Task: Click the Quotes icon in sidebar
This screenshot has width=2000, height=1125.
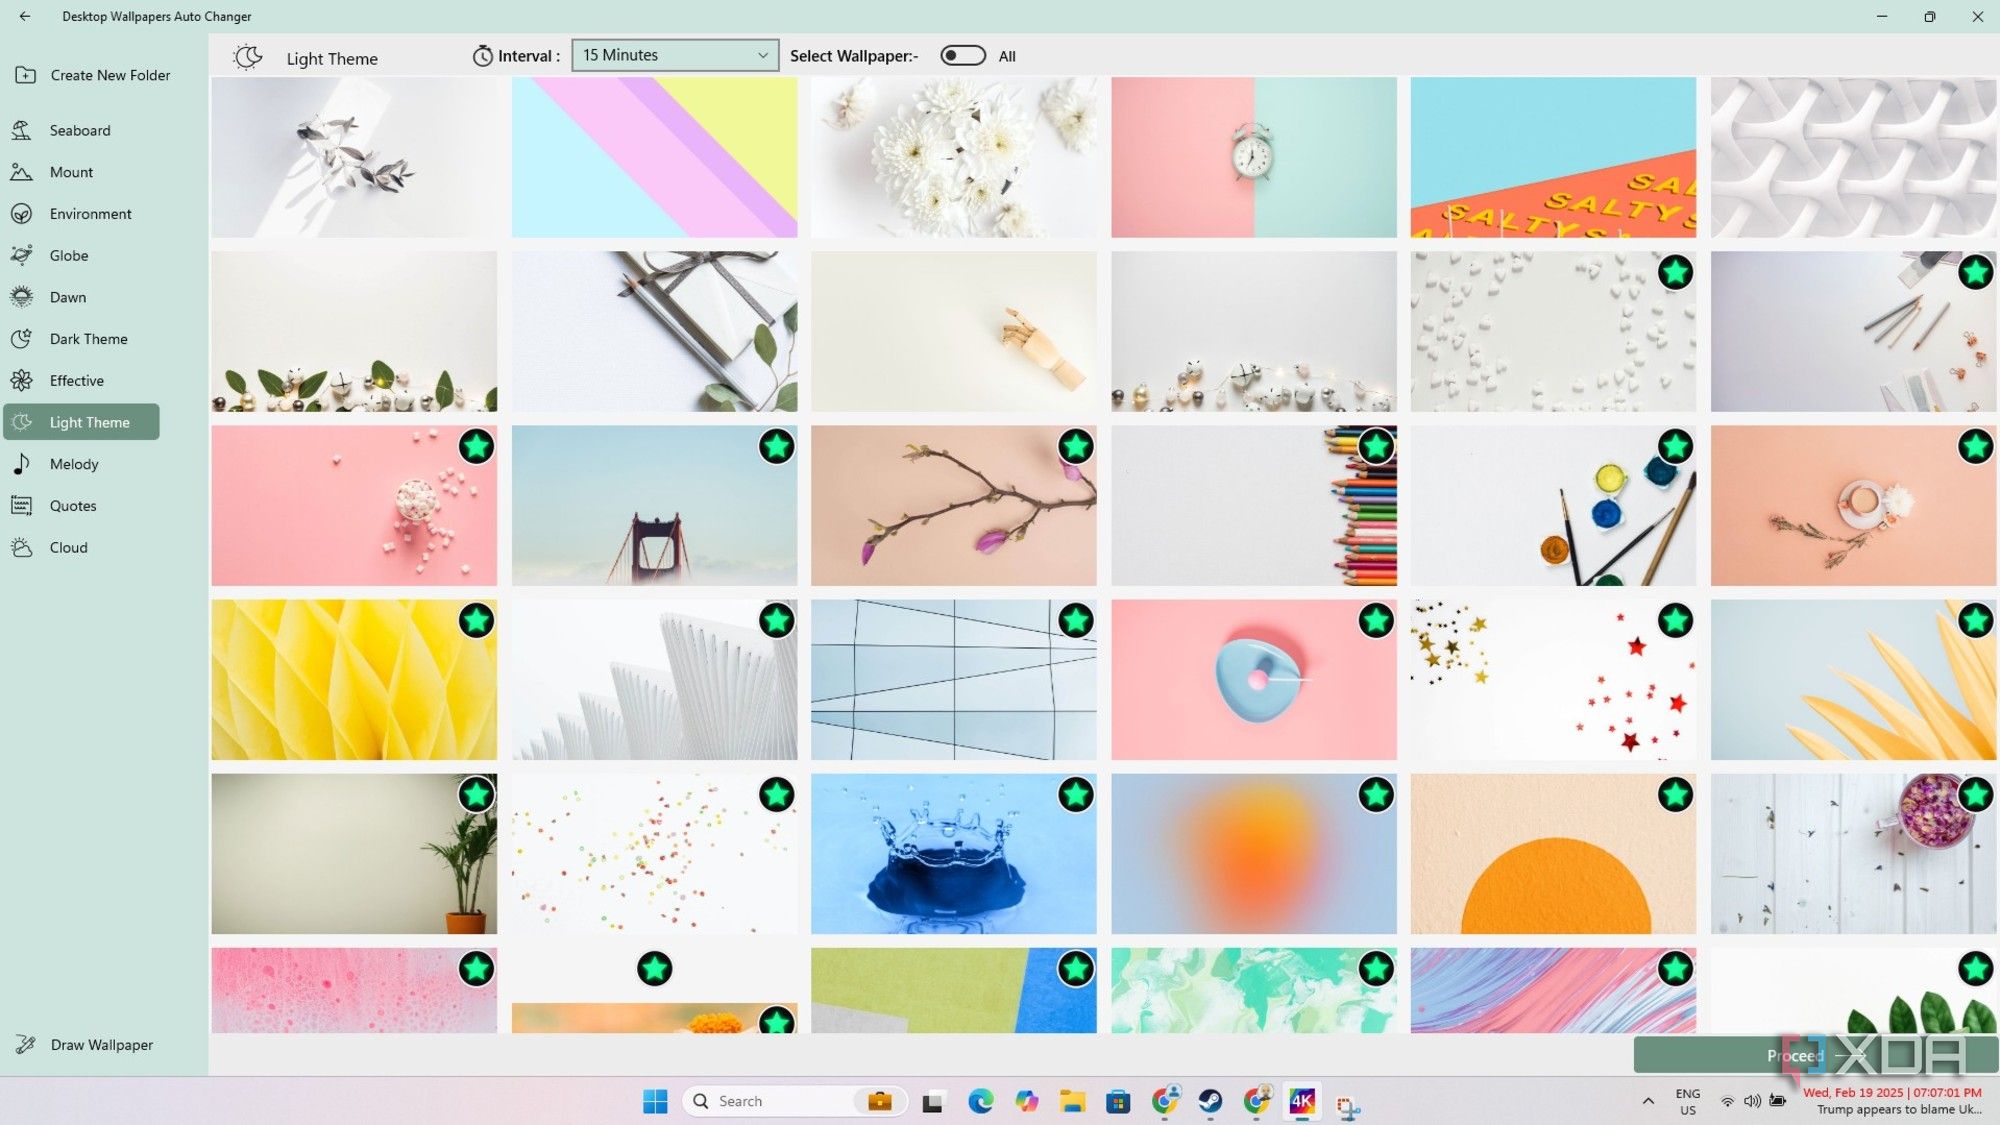Action: click(22, 506)
